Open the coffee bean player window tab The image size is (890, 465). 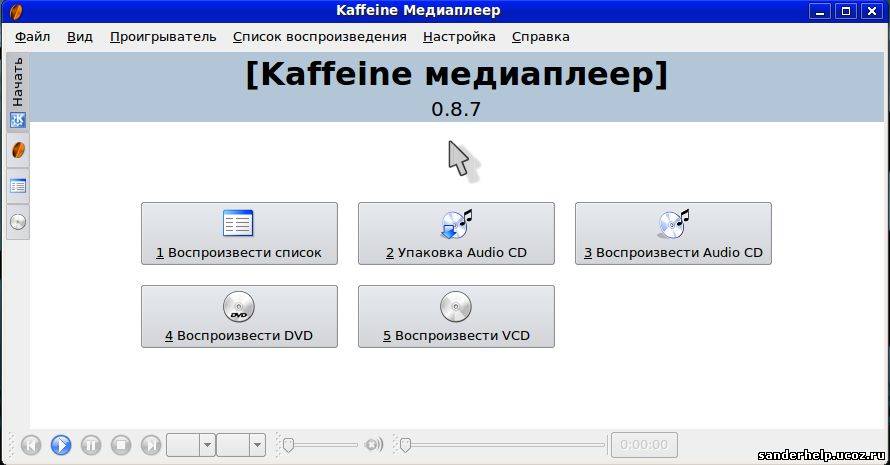18,150
